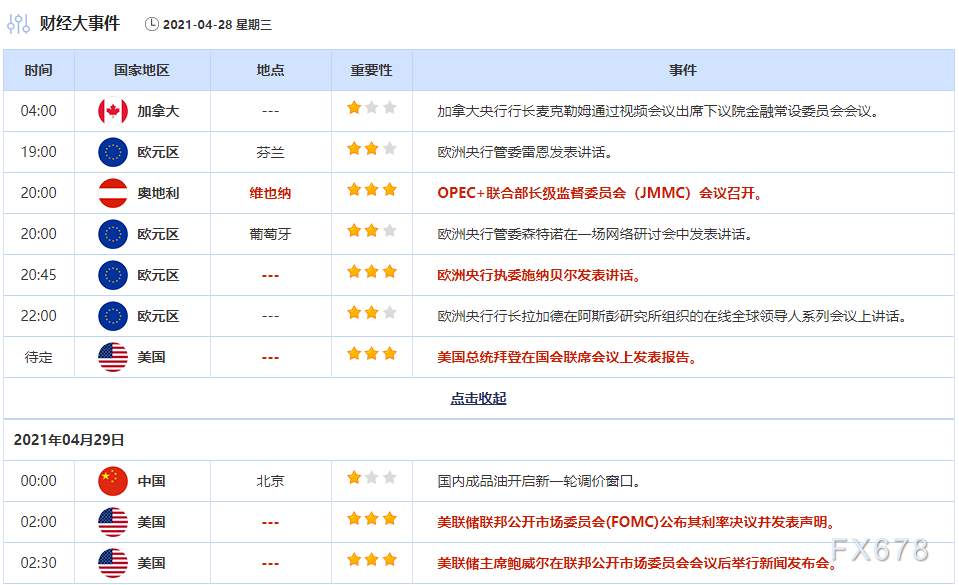This screenshot has height=585, width=959.
Task: Click the 葡萄牙 location cell
Action: pyautogui.click(x=270, y=234)
